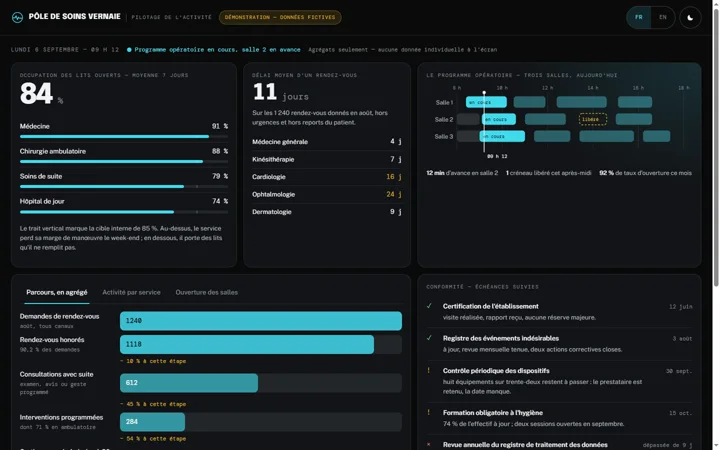Switch to the Activité par service tab
The width and height of the screenshot is (720, 450).
point(131,292)
